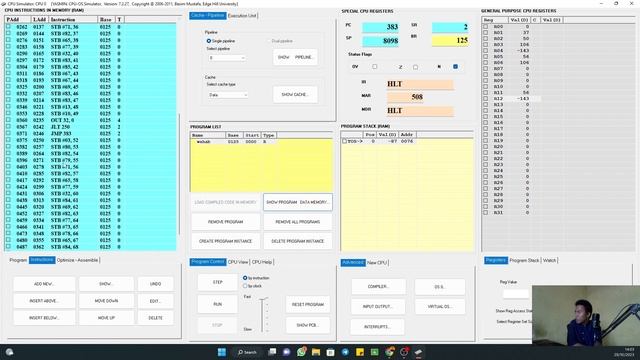The width and height of the screenshot is (640, 360).
Task: Open the COMPILER window button
Action: (378, 287)
